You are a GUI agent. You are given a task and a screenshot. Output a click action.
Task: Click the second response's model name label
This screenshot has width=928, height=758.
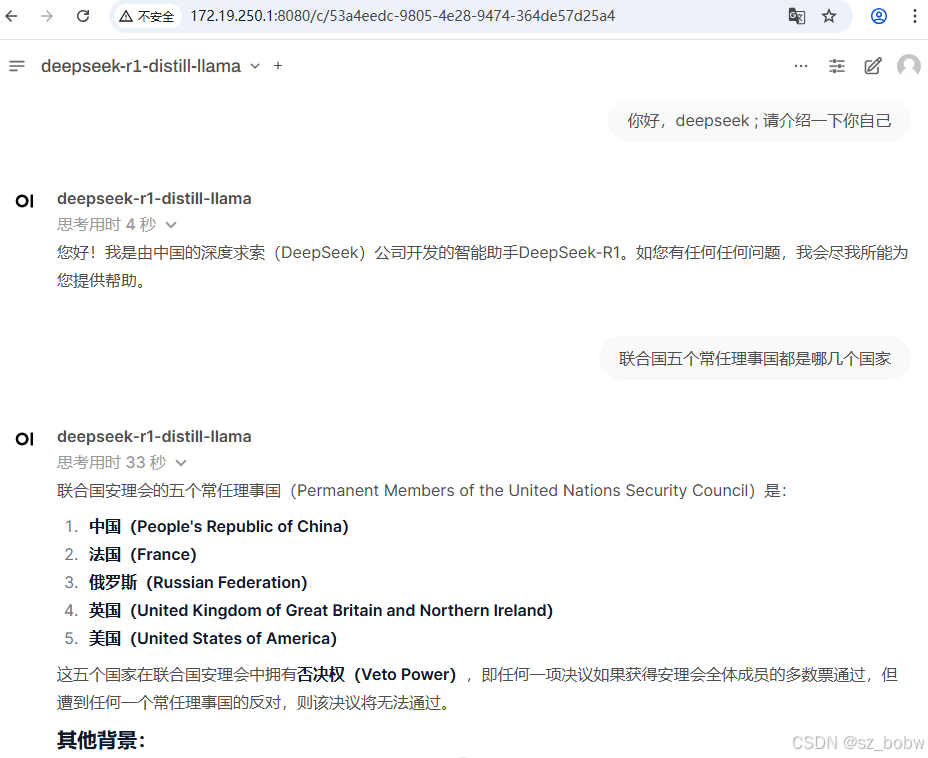[x=154, y=436]
